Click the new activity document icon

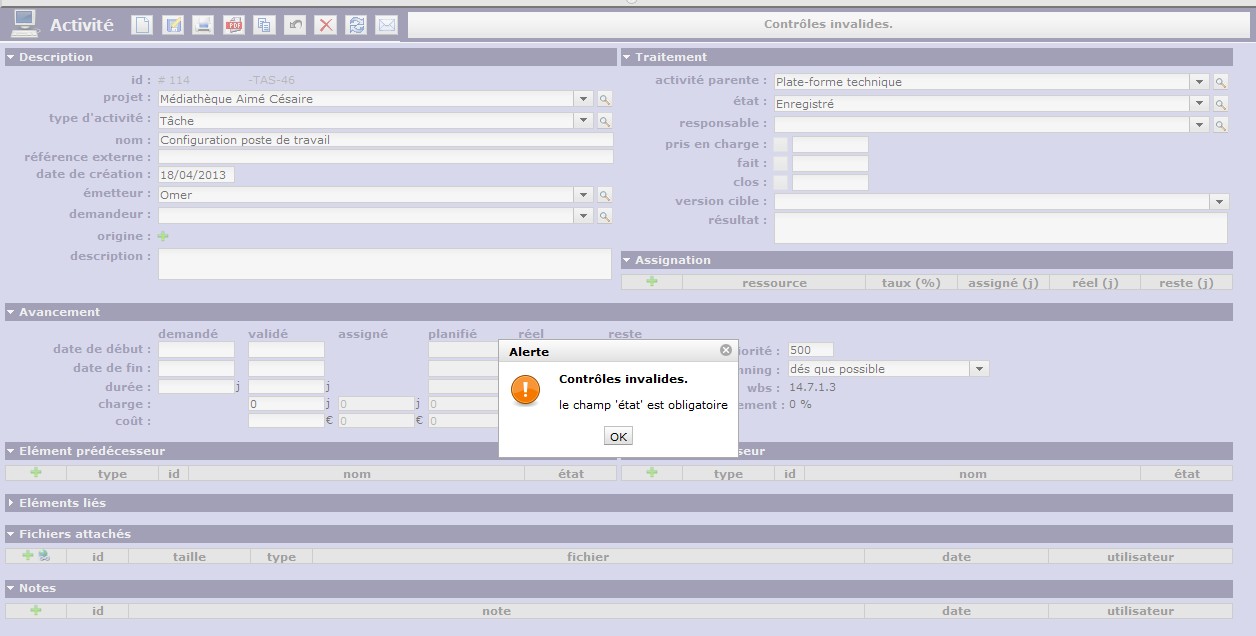click(x=142, y=25)
